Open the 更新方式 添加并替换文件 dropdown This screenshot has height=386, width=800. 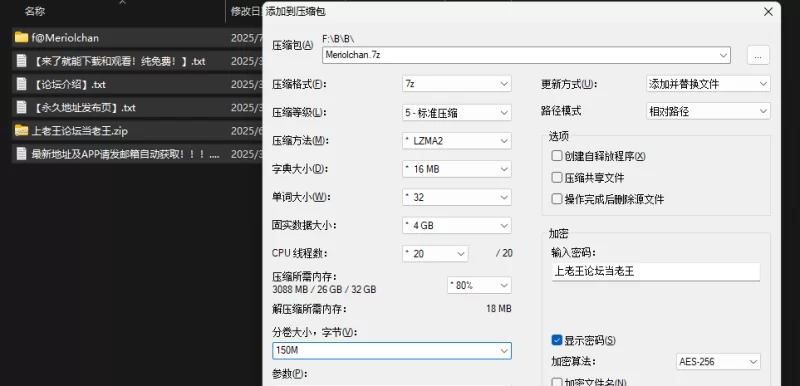[x=708, y=84]
